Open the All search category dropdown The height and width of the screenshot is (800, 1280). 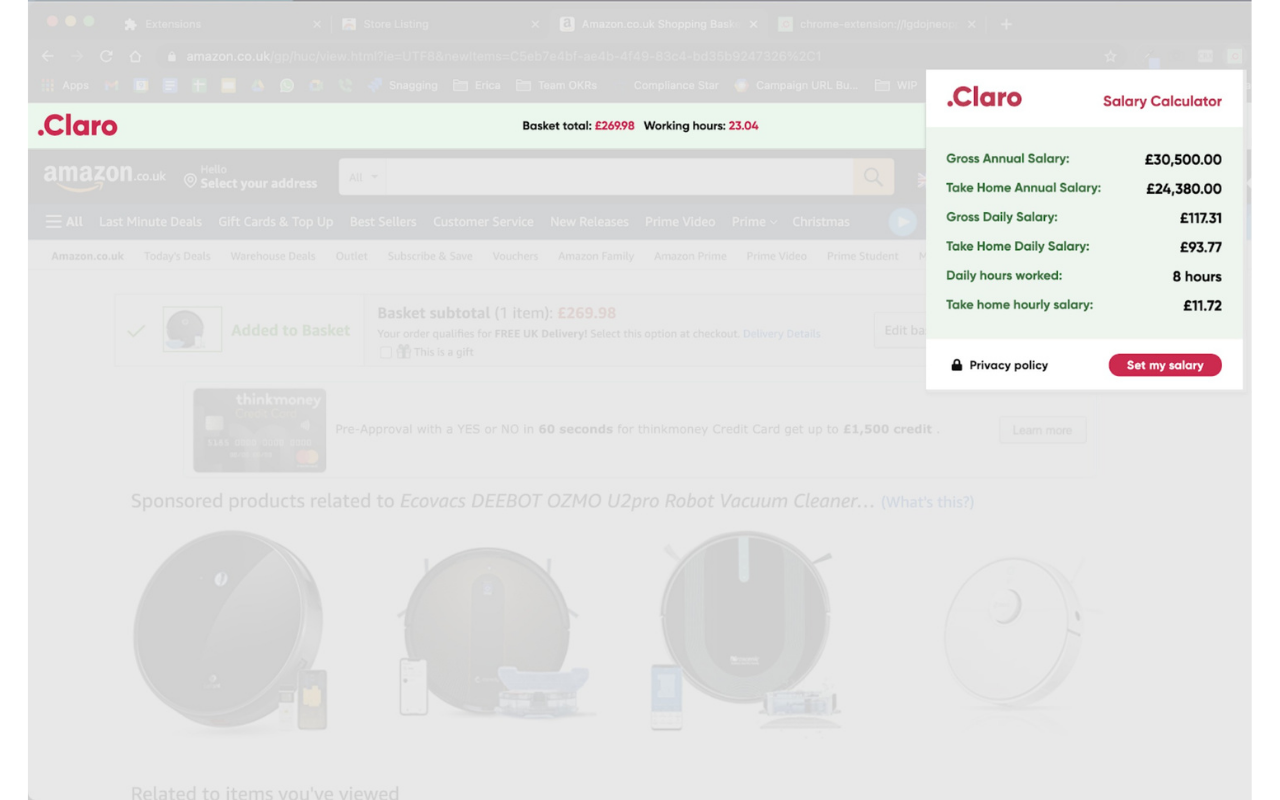coord(362,177)
